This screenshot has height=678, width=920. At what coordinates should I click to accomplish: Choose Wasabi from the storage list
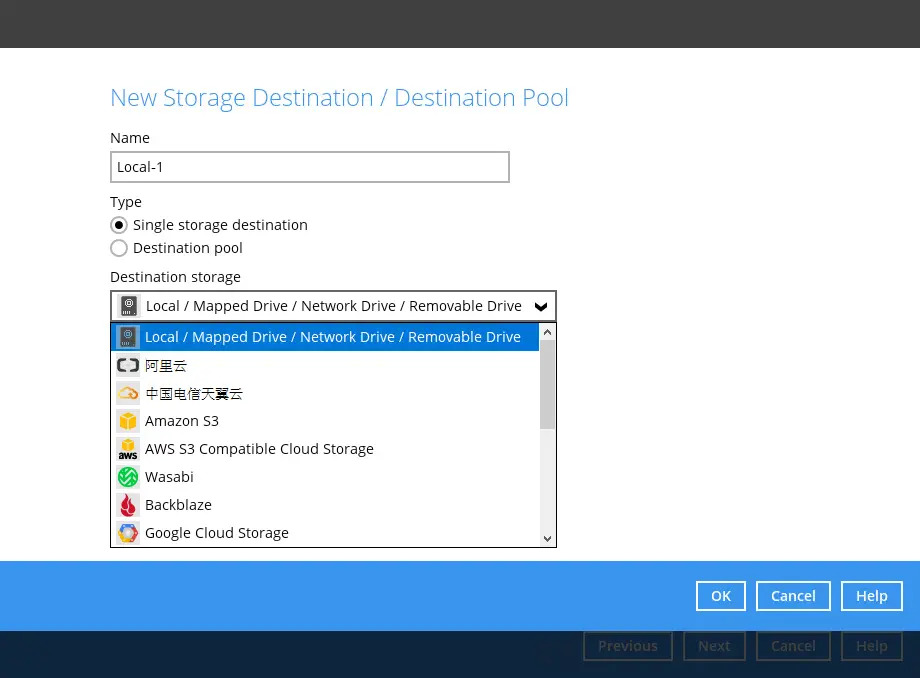click(169, 477)
